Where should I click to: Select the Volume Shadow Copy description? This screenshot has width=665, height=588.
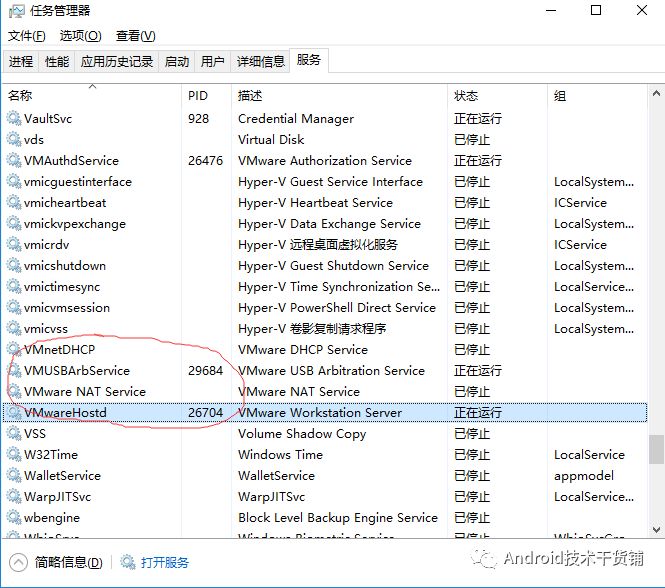tap(302, 434)
